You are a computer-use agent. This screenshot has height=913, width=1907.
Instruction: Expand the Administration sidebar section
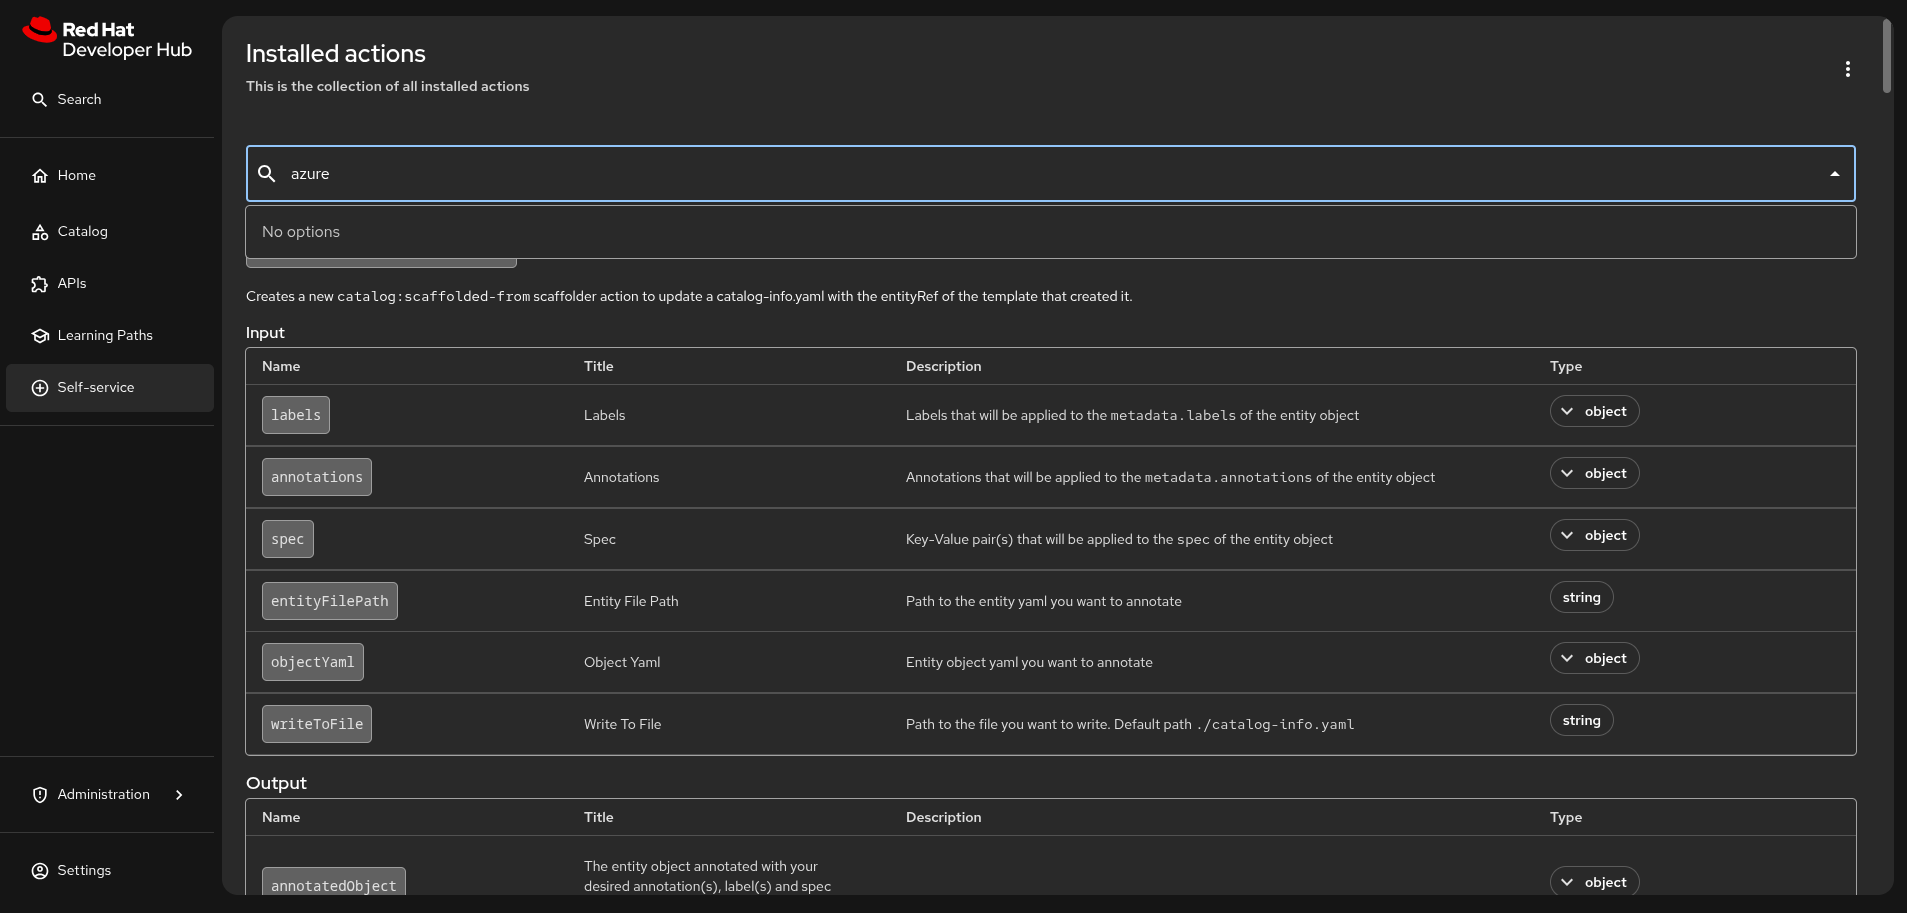coord(179,795)
